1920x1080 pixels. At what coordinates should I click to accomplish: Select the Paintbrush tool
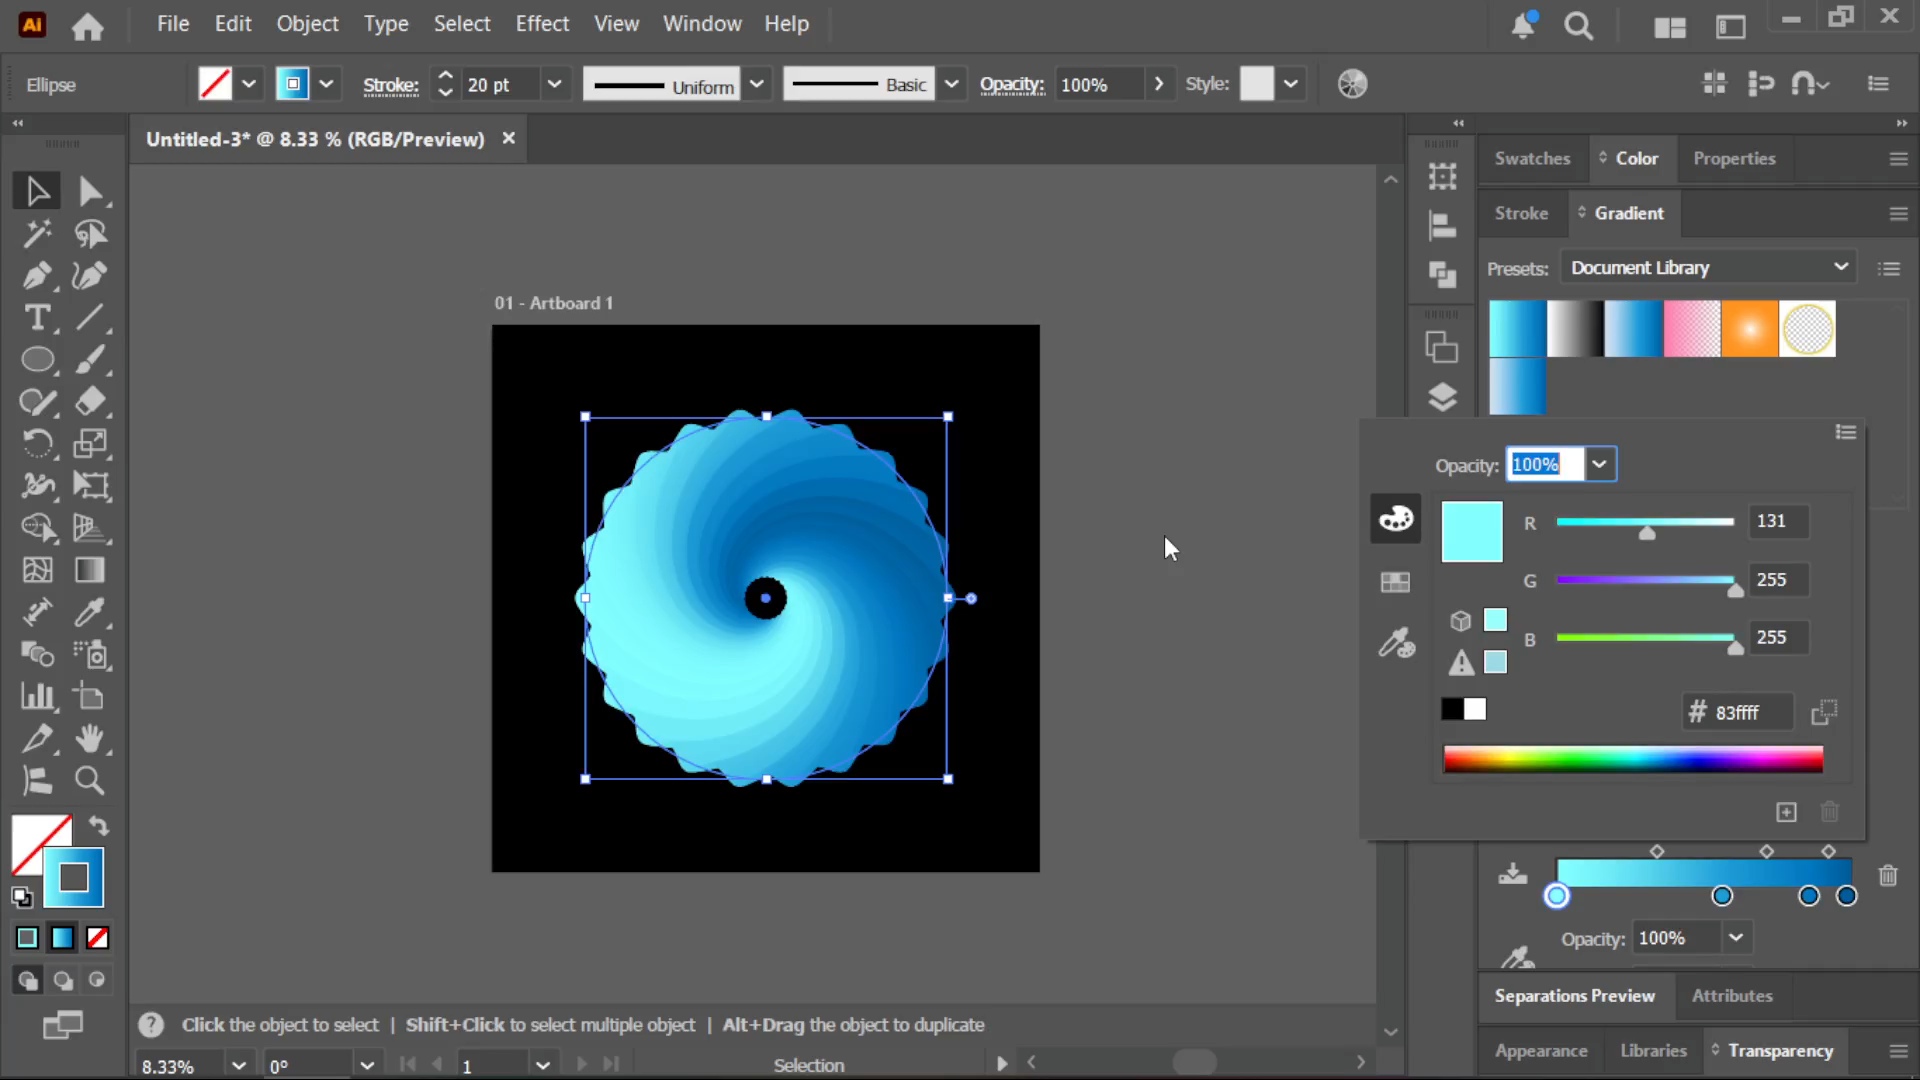90,359
